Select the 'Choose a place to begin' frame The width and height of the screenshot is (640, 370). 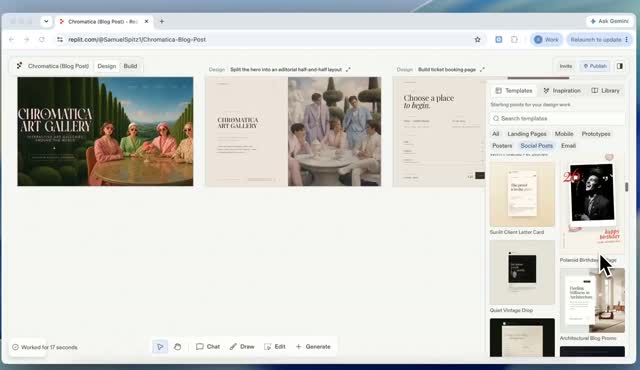pos(439,131)
